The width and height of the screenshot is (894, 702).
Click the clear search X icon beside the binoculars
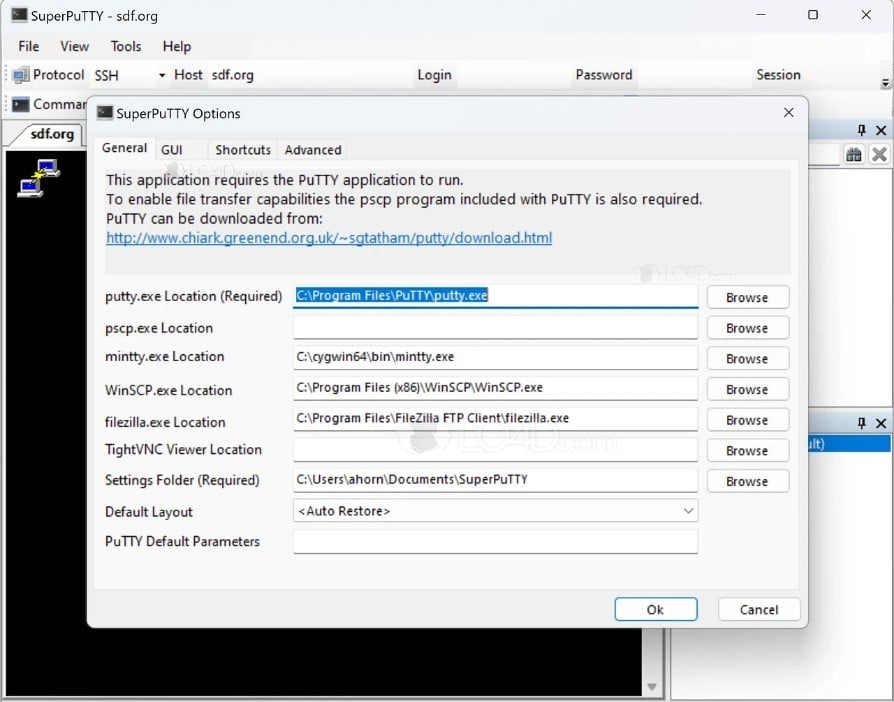pos(879,154)
